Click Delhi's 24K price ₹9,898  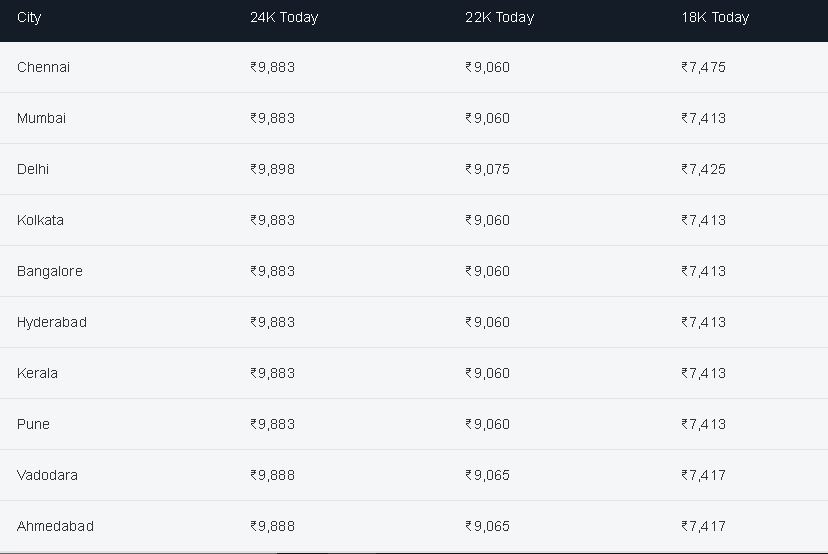coord(272,169)
